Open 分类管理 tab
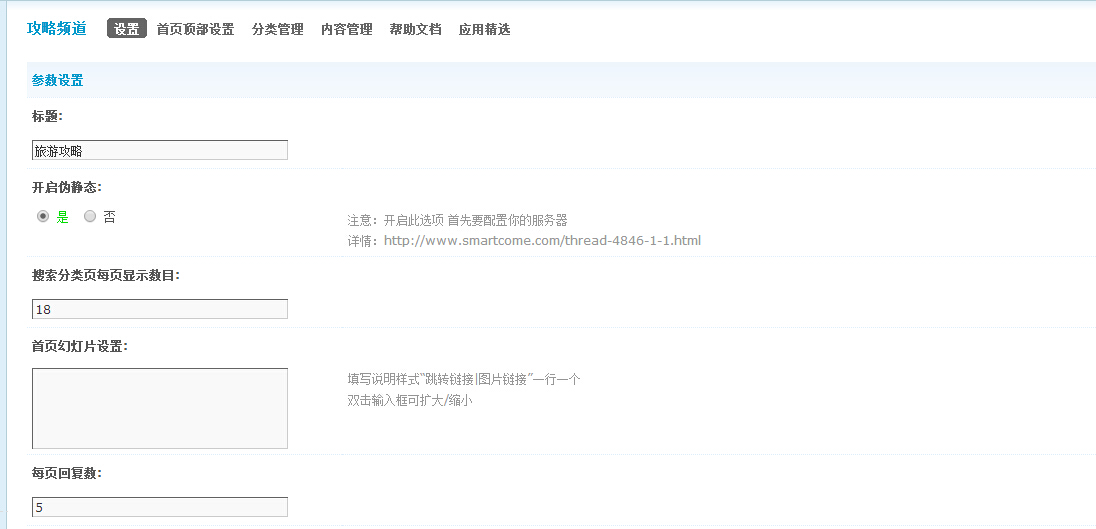This screenshot has height=529, width=1096. [277, 29]
